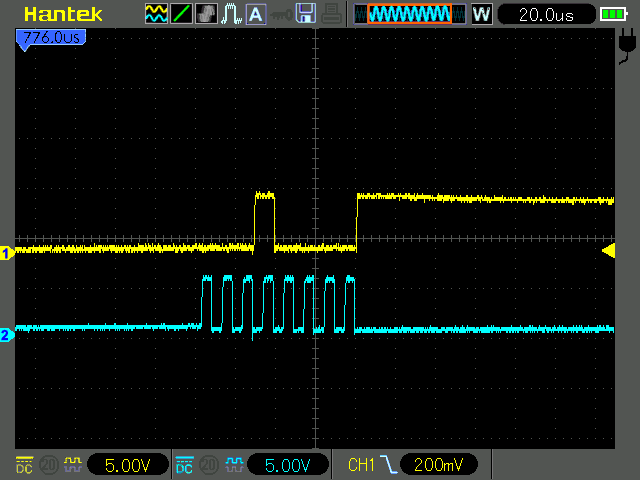The height and width of the screenshot is (480, 640).
Task: Click the 776.0us trigger position marker
Action: pos(51,39)
